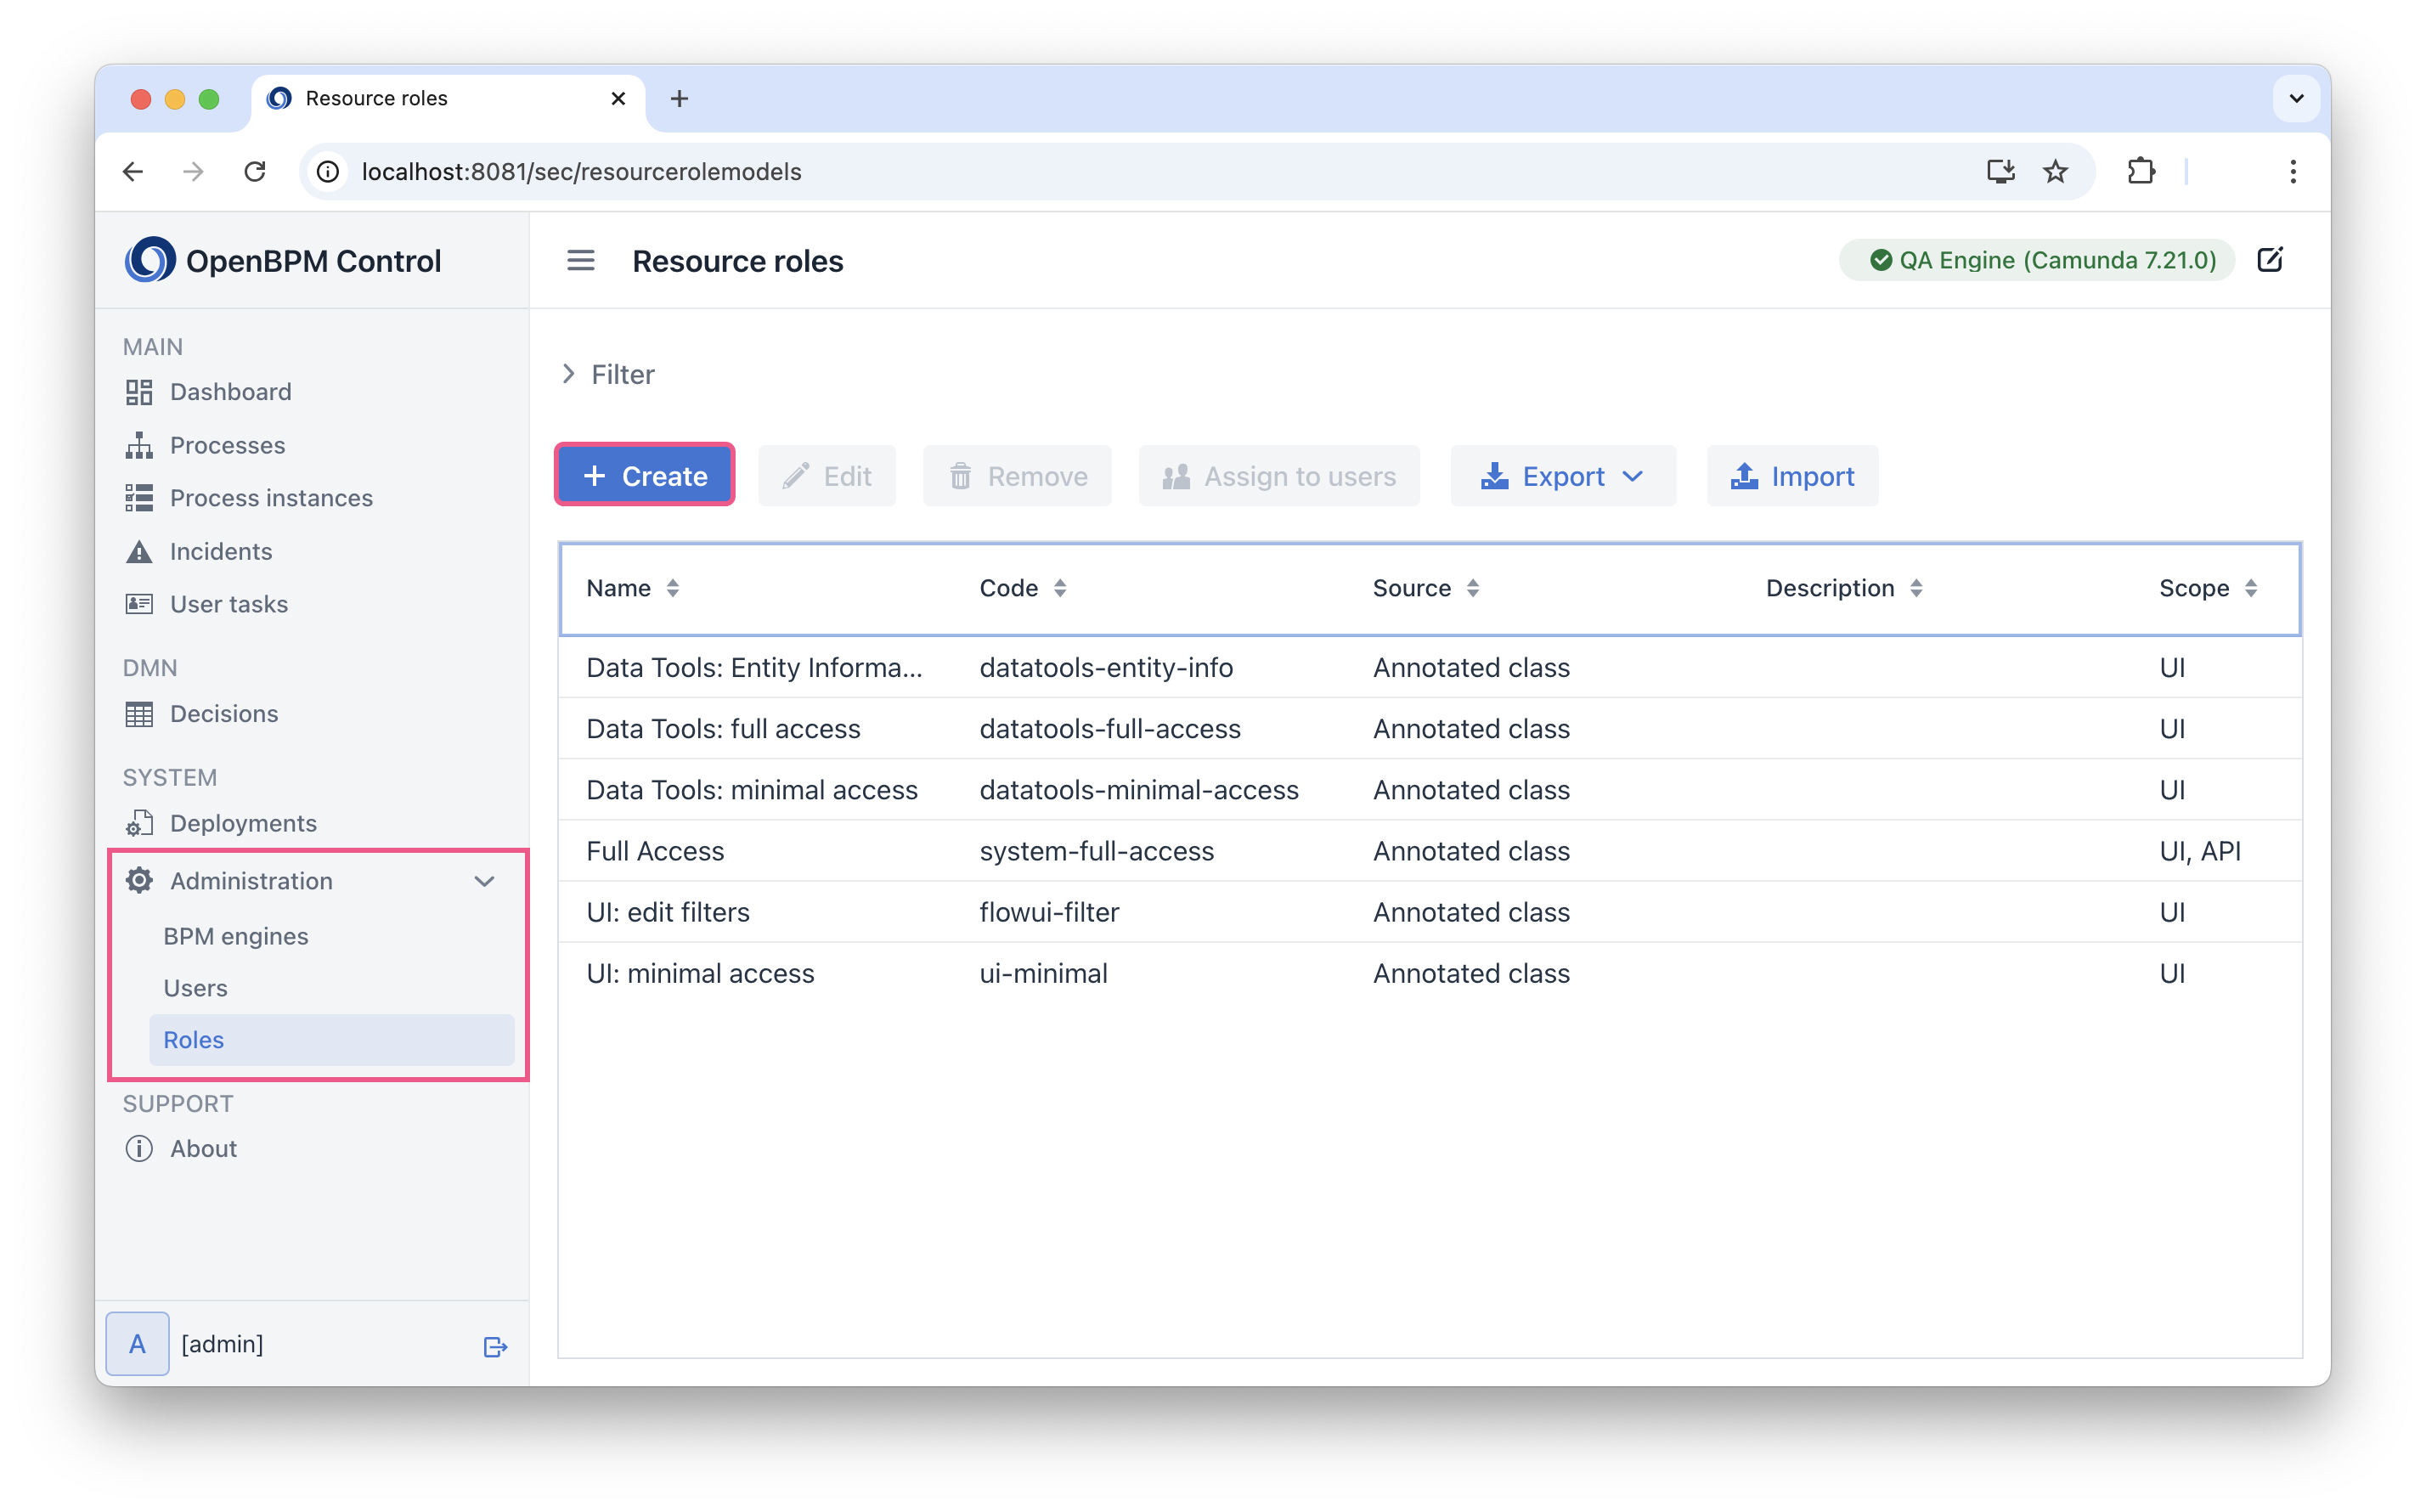Bookmark this page with the star icon
This screenshot has width=2426, height=1512.
(x=2055, y=172)
